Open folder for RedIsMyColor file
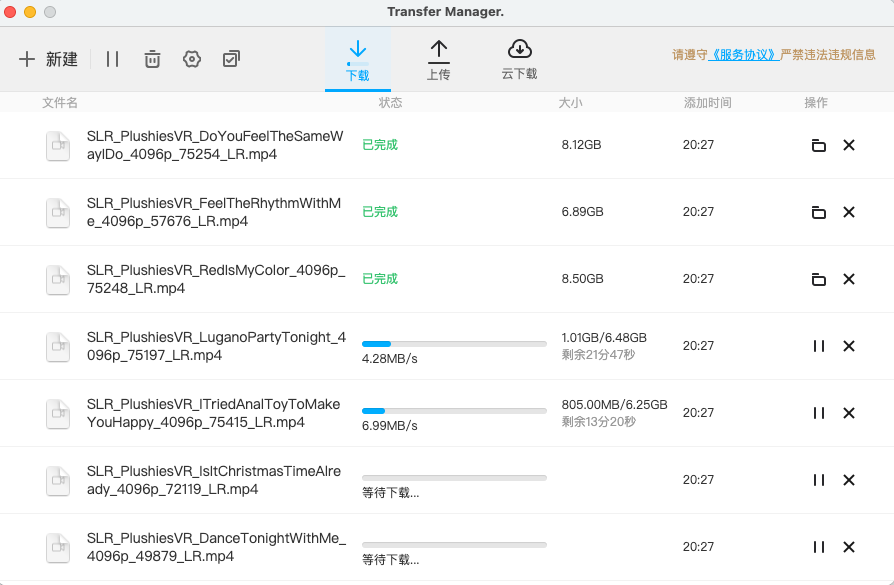The height and width of the screenshot is (585, 894). point(819,279)
